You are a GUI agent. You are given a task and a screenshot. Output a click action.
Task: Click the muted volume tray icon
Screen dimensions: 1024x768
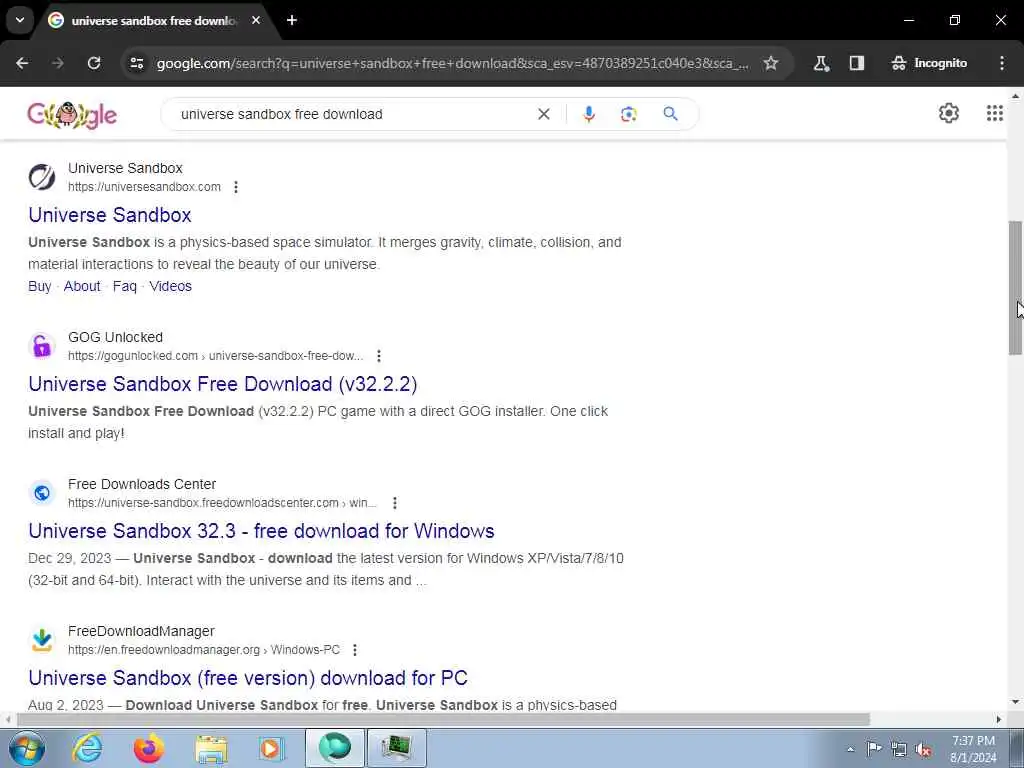click(x=923, y=749)
